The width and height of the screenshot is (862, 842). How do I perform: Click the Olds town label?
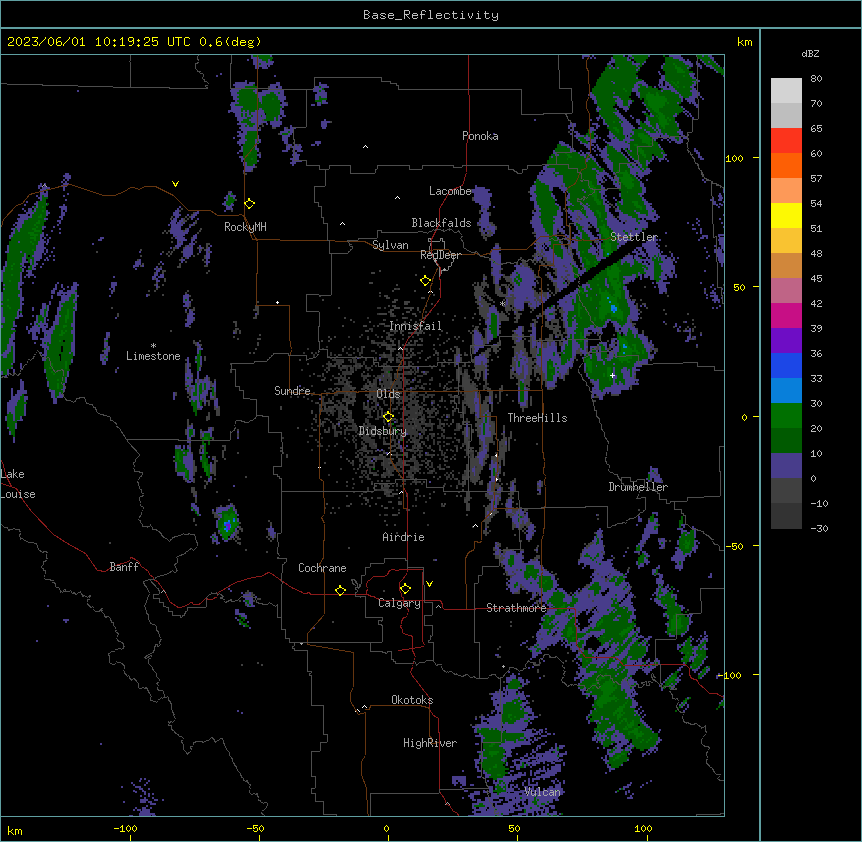pos(388,394)
